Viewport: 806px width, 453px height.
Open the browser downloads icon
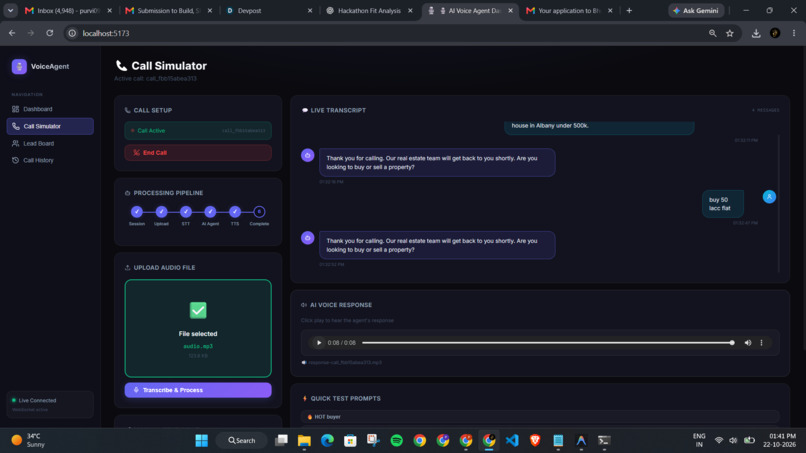(756, 33)
